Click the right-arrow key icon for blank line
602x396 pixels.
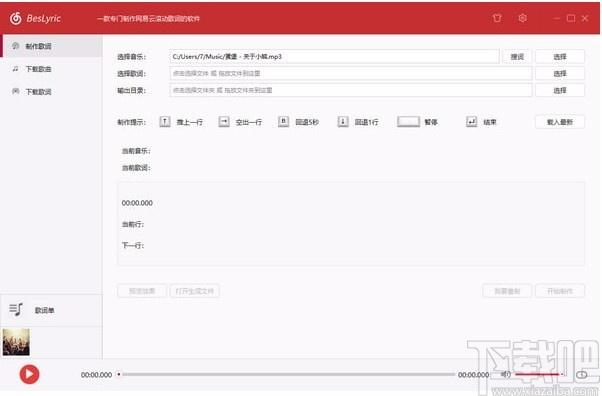coord(224,122)
